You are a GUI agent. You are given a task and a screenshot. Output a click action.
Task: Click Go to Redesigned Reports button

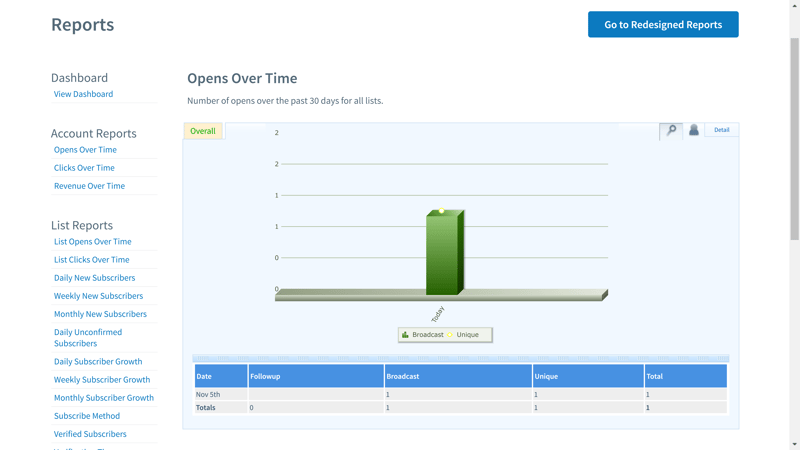pyautogui.click(x=663, y=25)
